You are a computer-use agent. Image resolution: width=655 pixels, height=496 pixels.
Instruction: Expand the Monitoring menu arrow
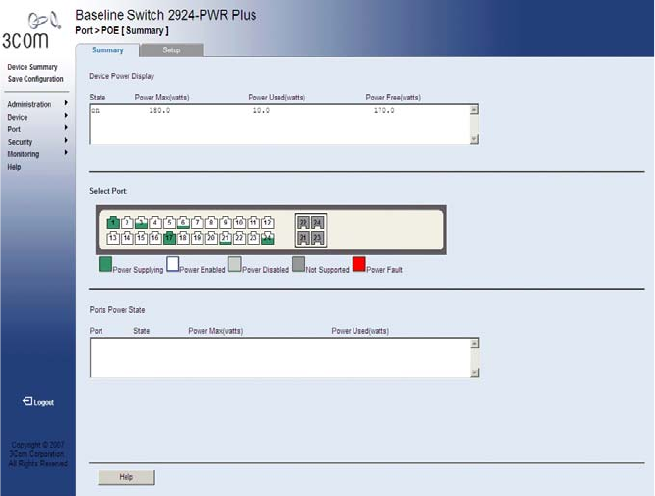[x=66, y=153]
